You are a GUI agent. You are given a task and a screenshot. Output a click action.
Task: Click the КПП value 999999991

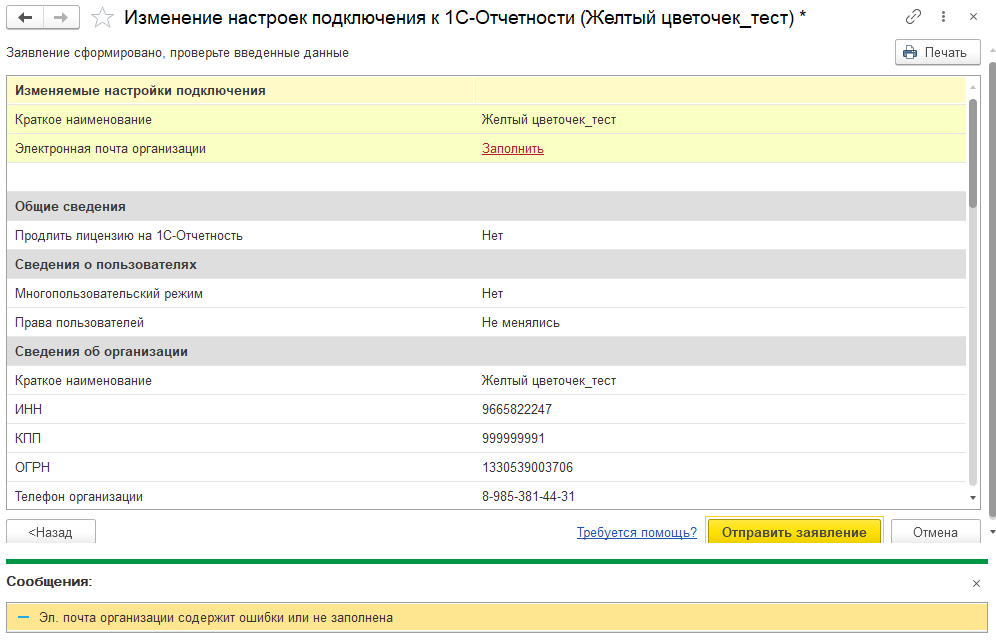tap(513, 438)
